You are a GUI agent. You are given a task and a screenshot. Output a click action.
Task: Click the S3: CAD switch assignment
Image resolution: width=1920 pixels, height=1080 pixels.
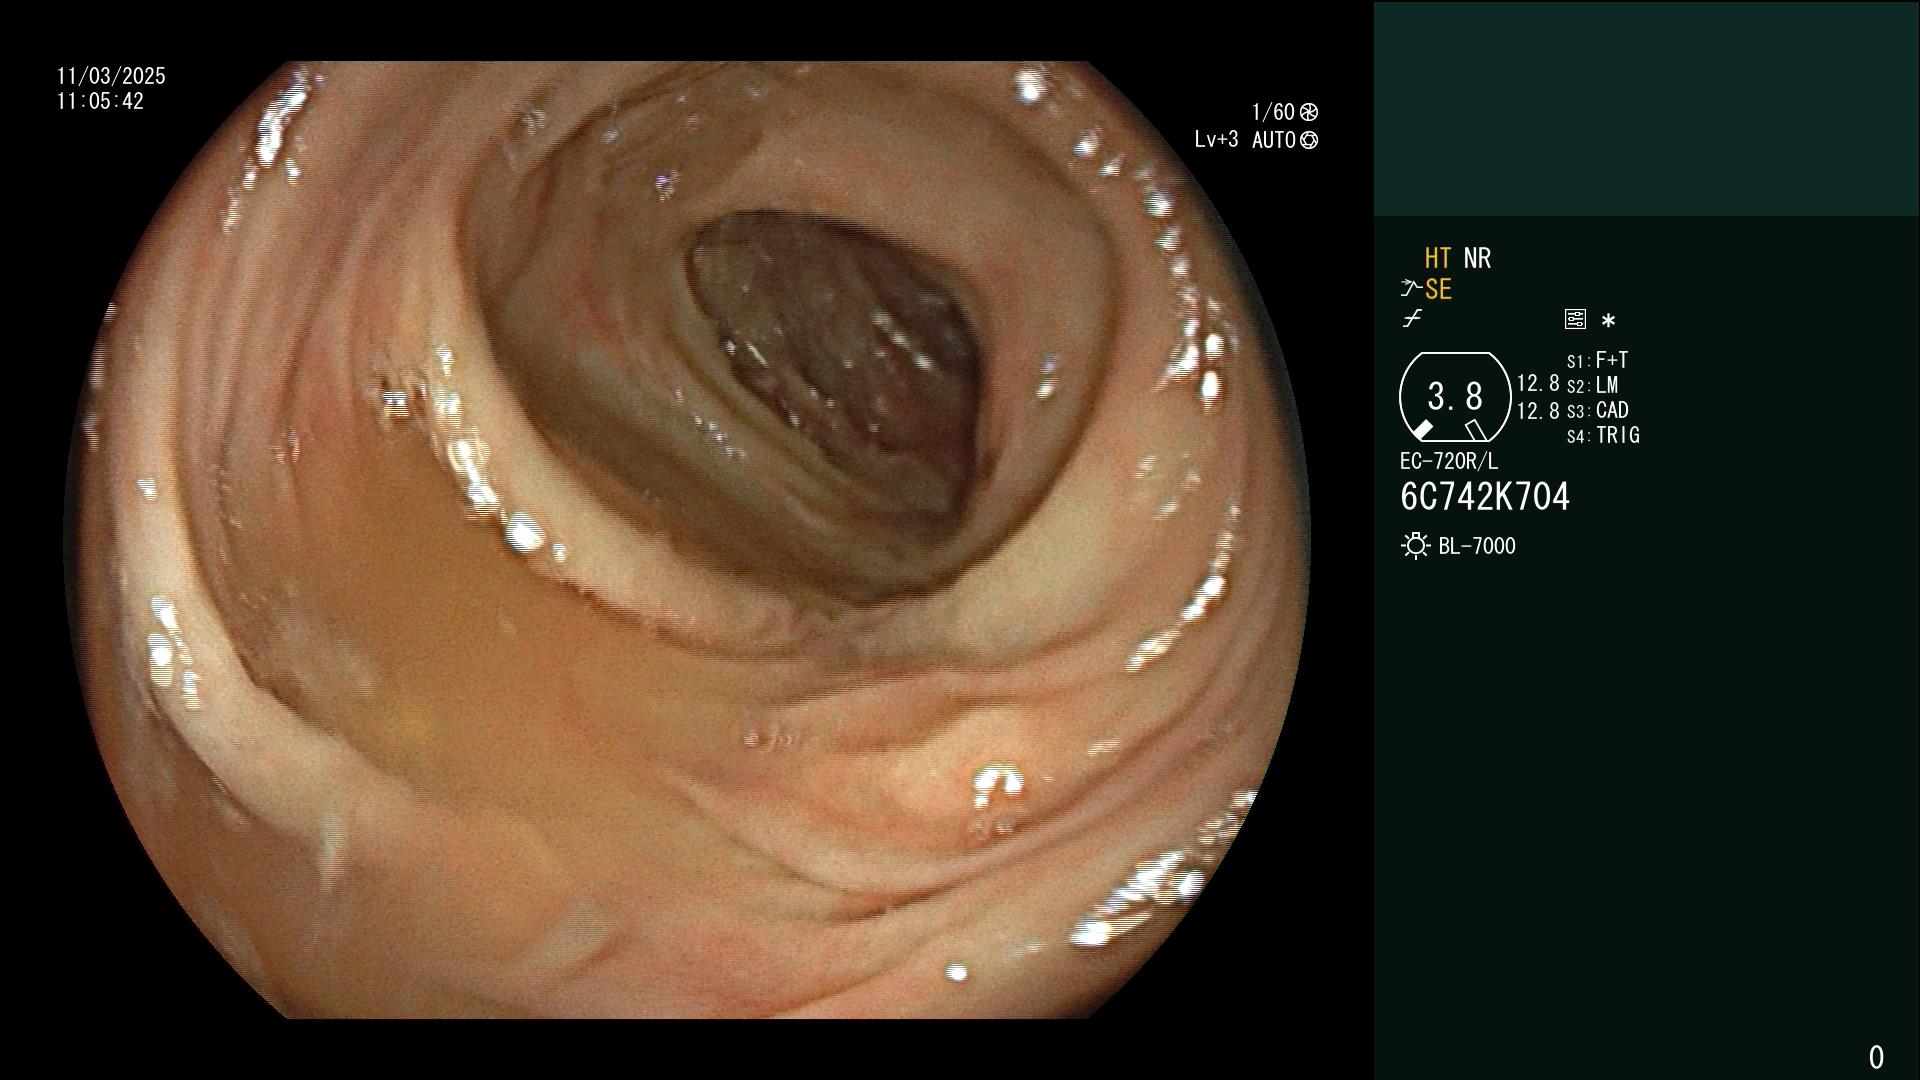(1597, 410)
